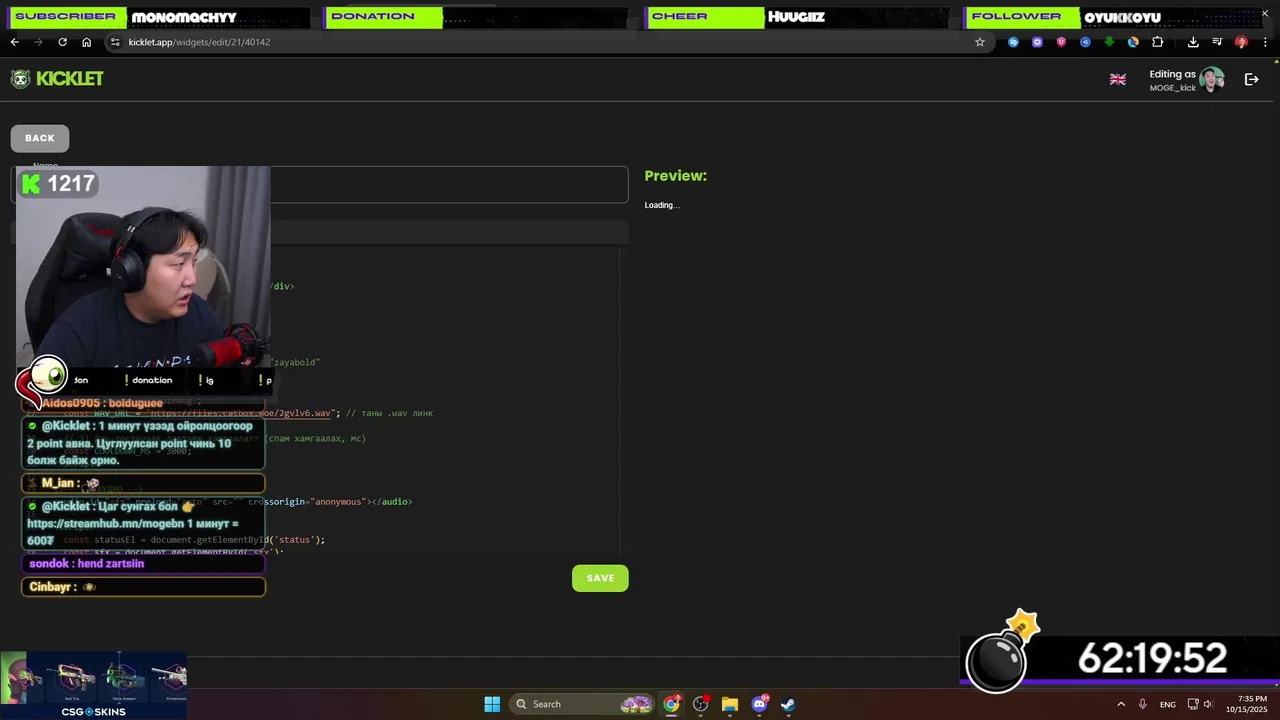This screenshot has height=720, width=1280.
Task: Switch the ENG input language
Action: coord(1168,704)
